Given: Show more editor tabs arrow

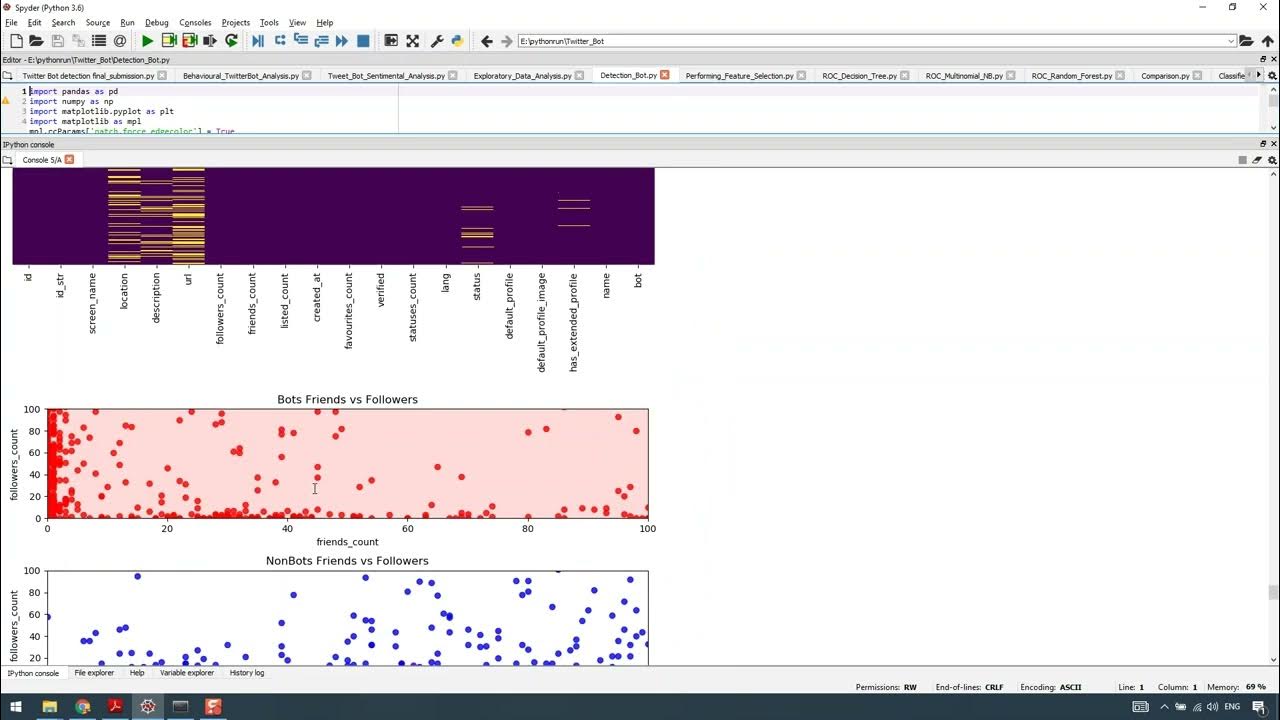Looking at the screenshot, I should [1259, 75].
